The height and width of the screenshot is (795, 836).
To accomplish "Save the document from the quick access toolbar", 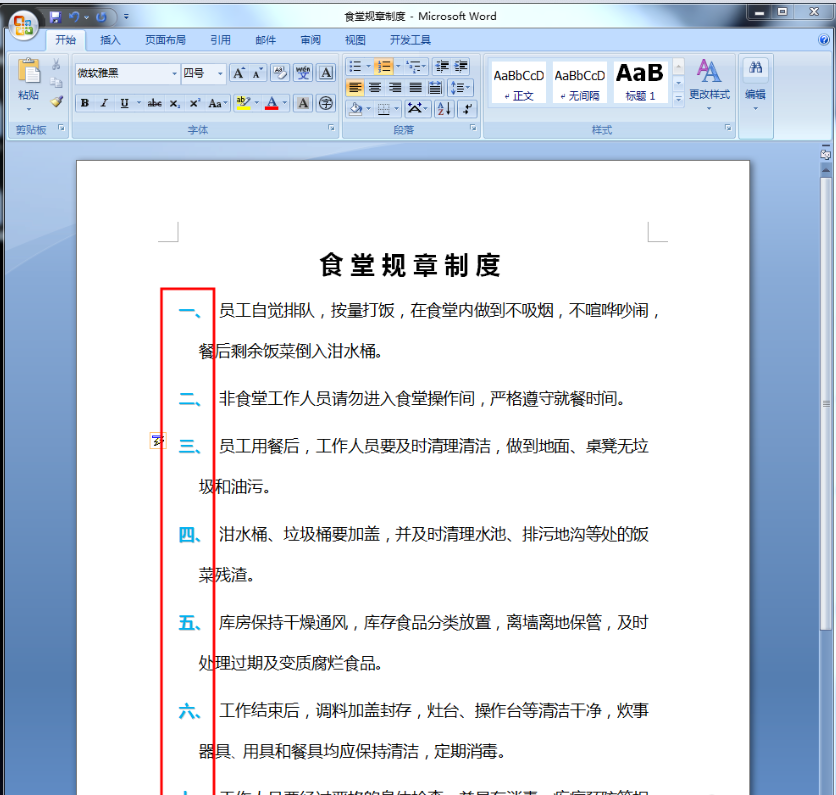I will coord(55,17).
